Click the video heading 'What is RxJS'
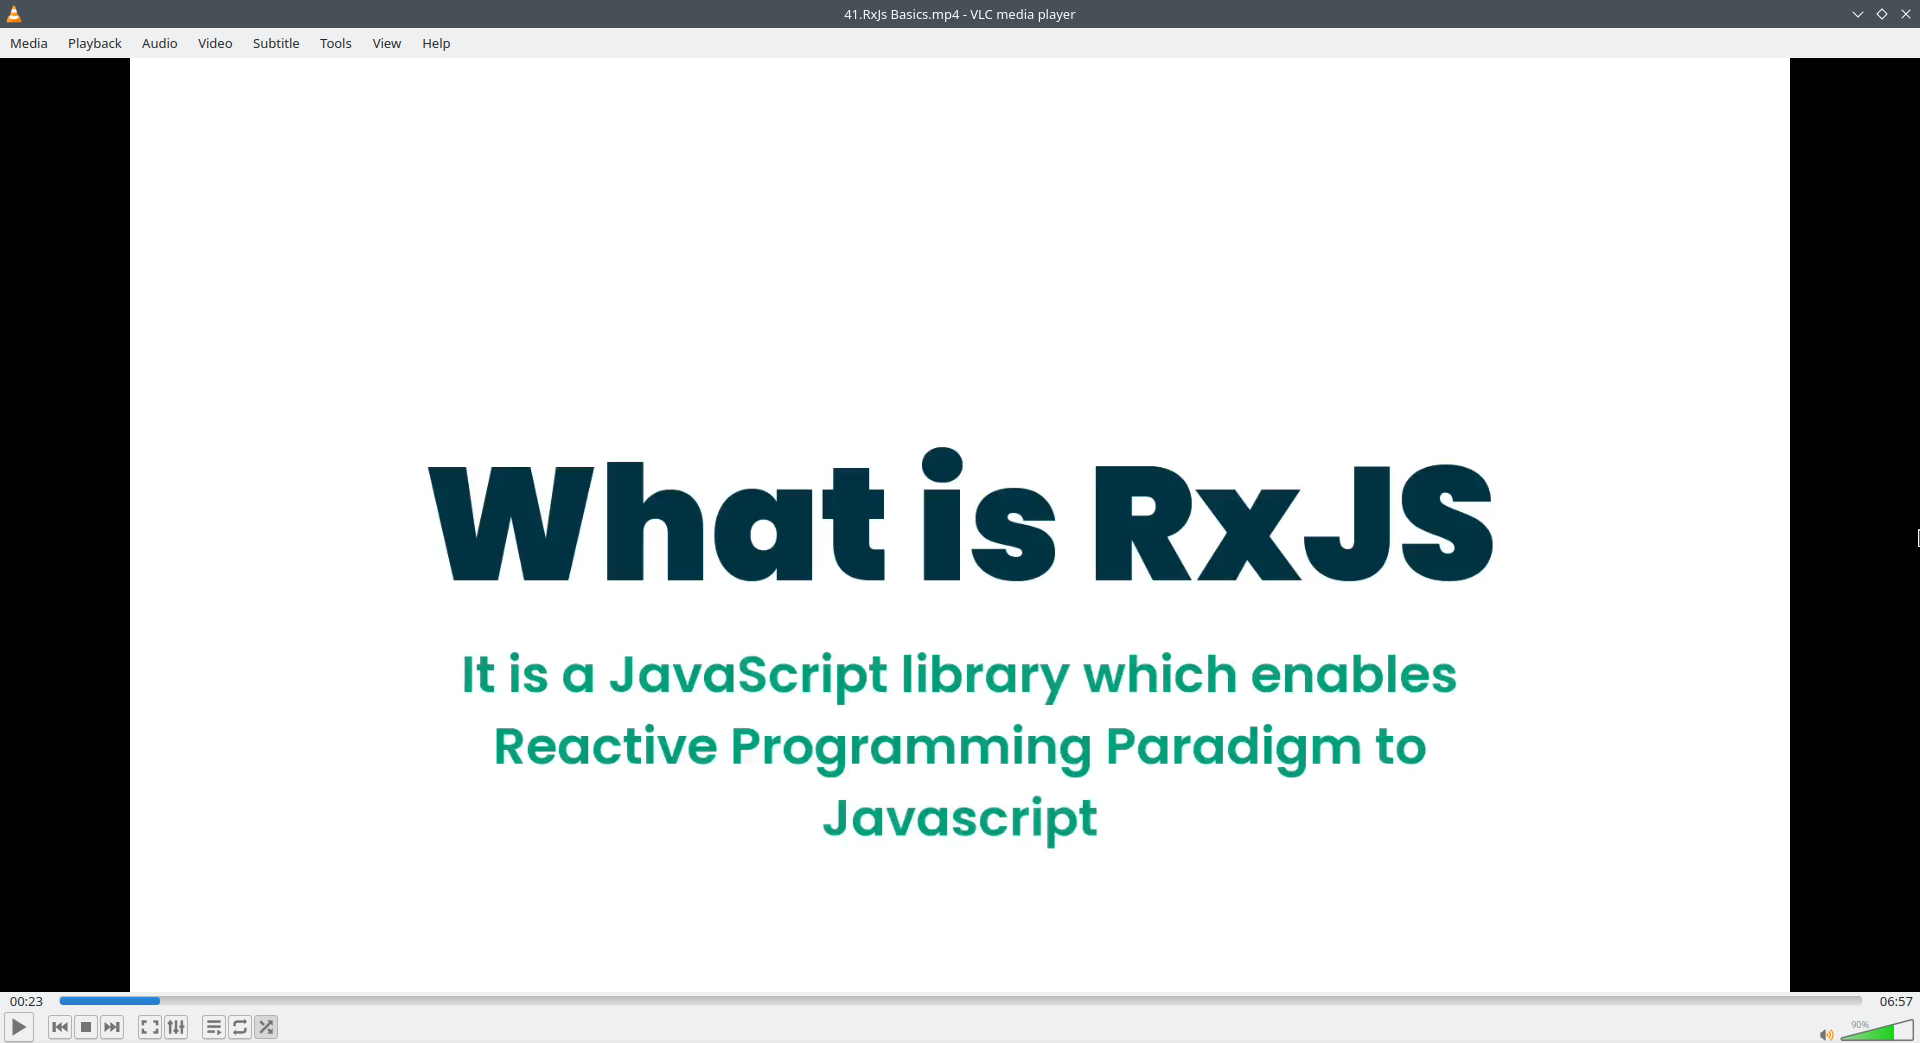Viewport: 1920px width, 1043px height. pyautogui.click(x=960, y=516)
